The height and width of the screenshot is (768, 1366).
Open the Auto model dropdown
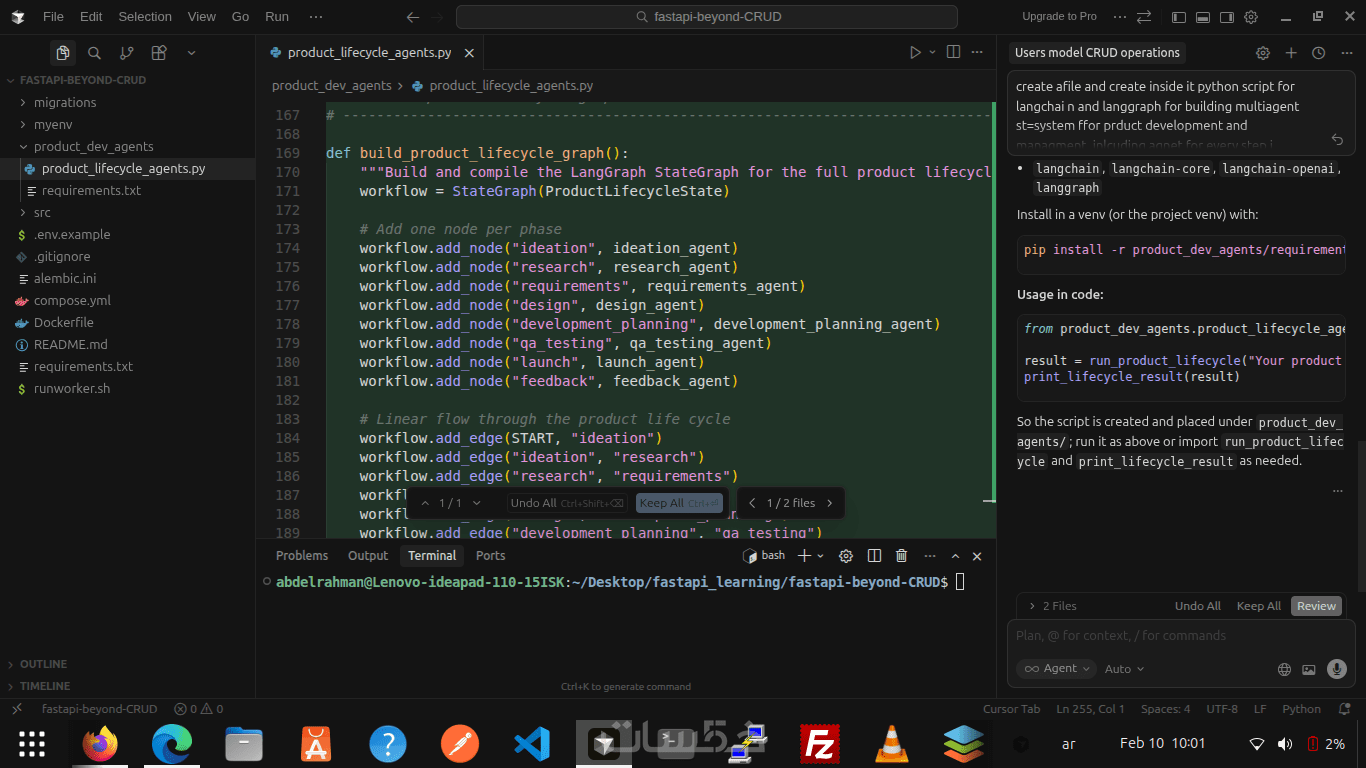click(1124, 669)
